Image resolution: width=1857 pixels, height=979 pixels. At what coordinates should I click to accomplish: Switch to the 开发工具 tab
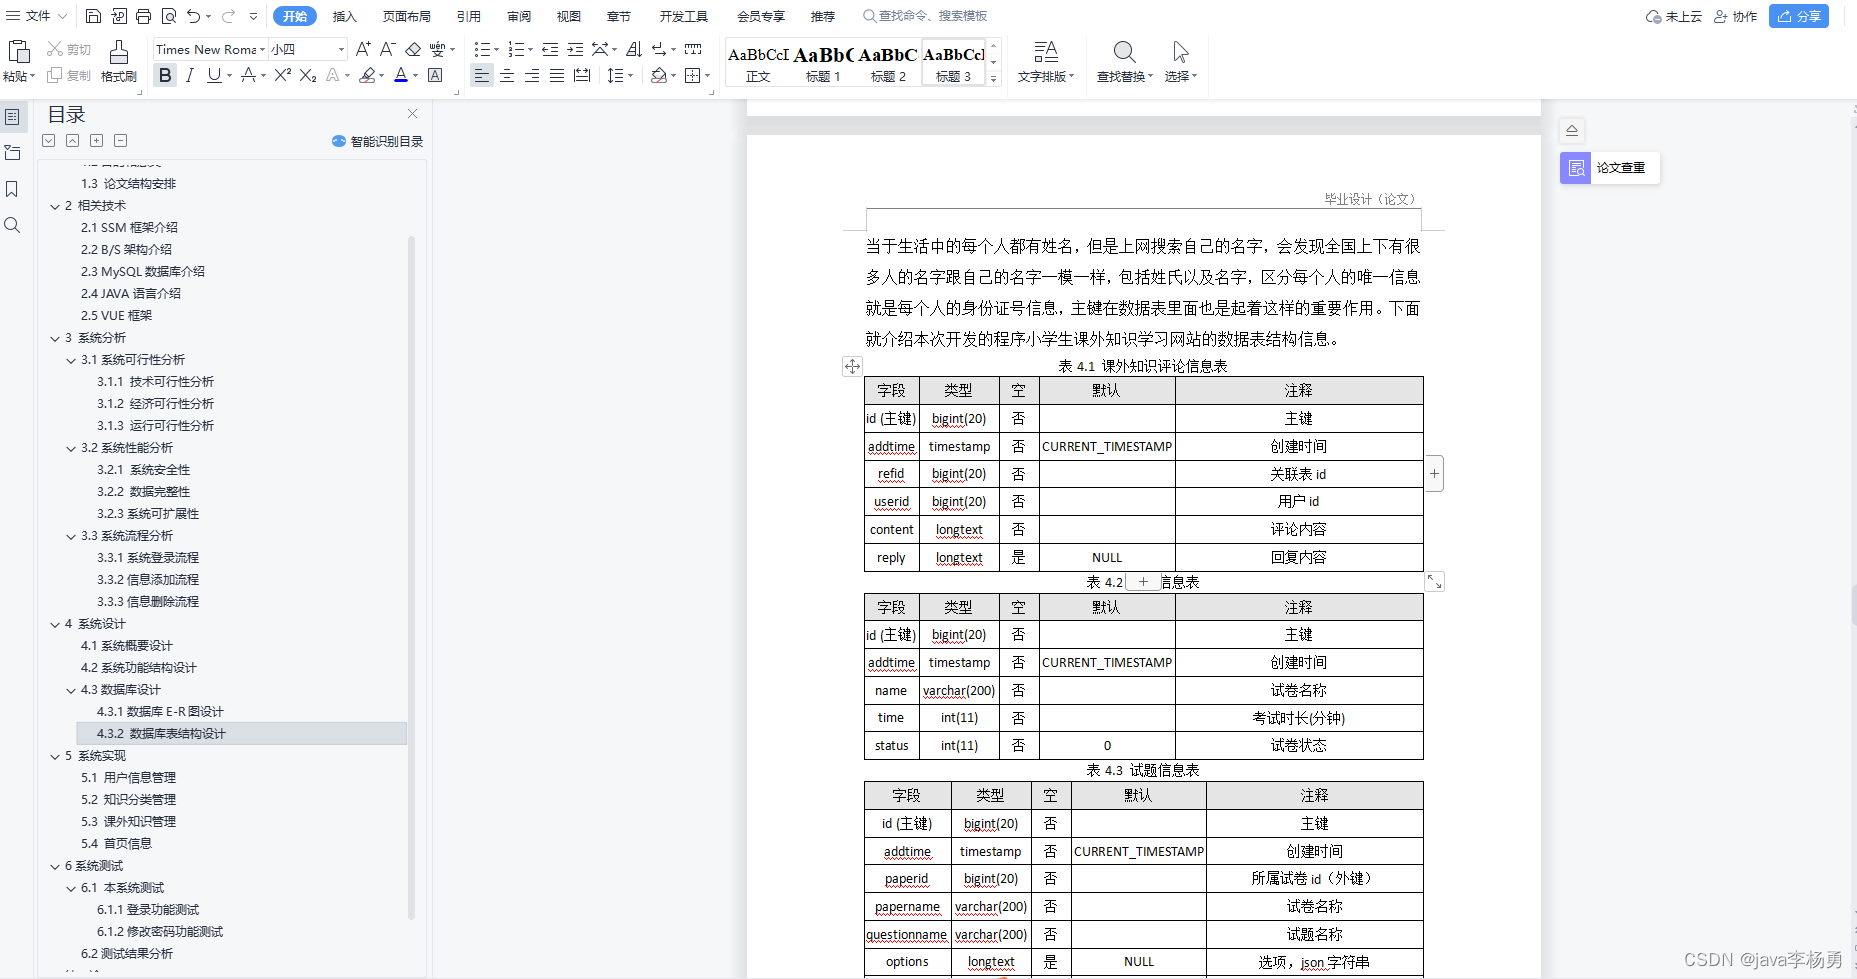[684, 16]
